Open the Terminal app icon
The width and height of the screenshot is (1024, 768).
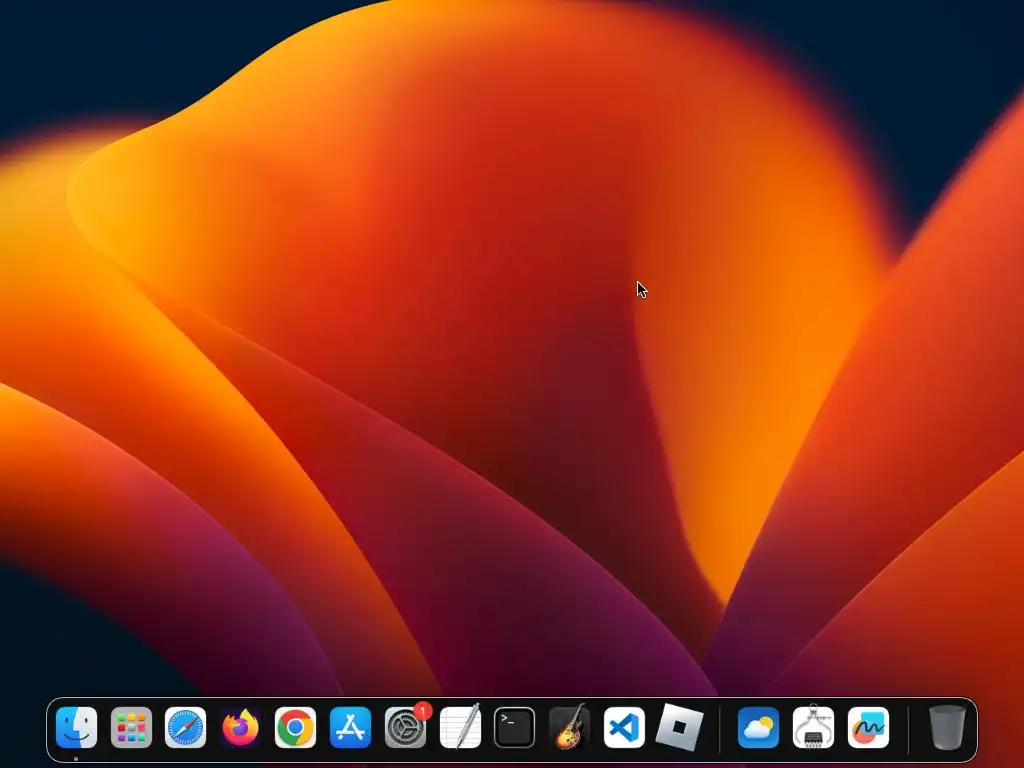(x=515, y=727)
